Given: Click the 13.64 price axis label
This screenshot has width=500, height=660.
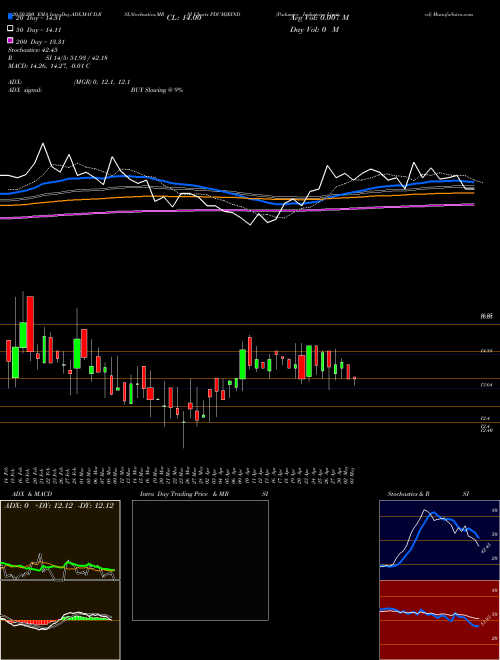Looking at the screenshot, I should (486, 385).
